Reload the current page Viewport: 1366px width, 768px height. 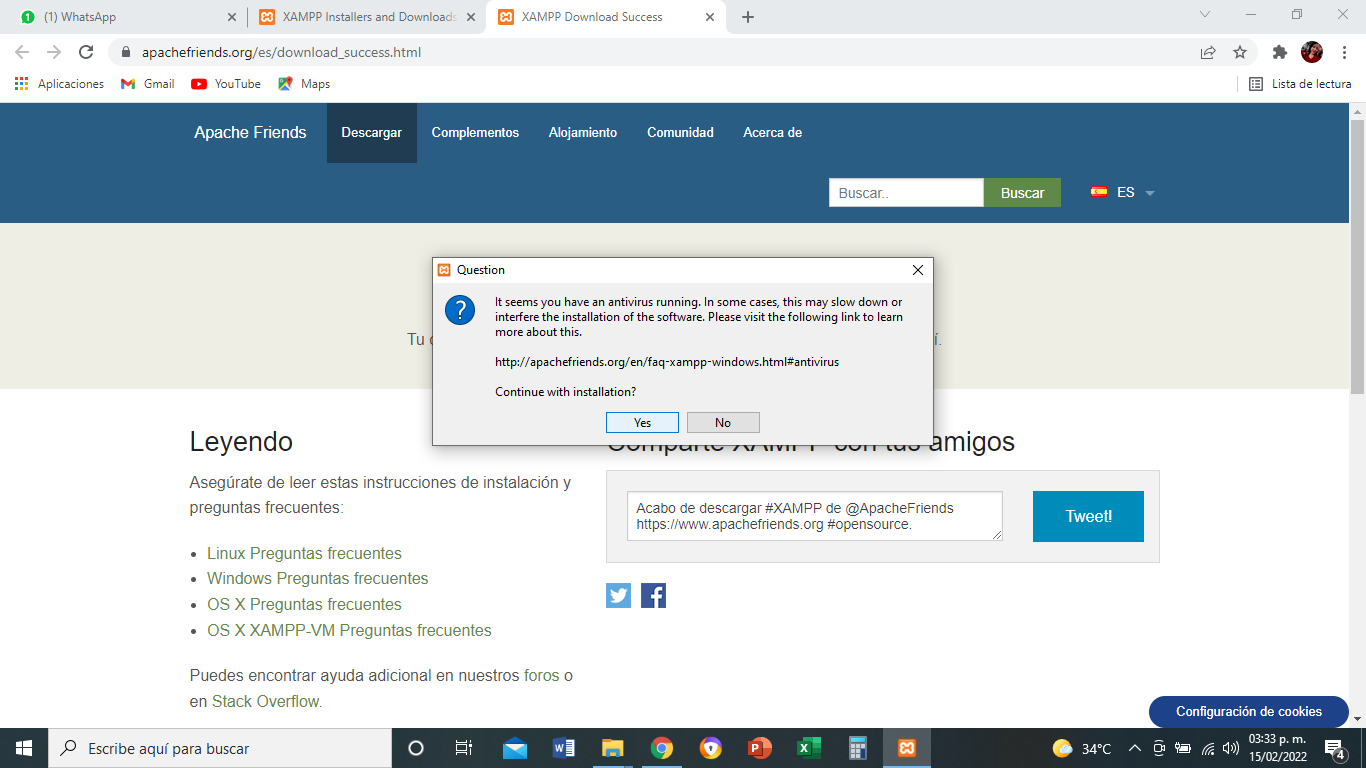coord(86,52)
